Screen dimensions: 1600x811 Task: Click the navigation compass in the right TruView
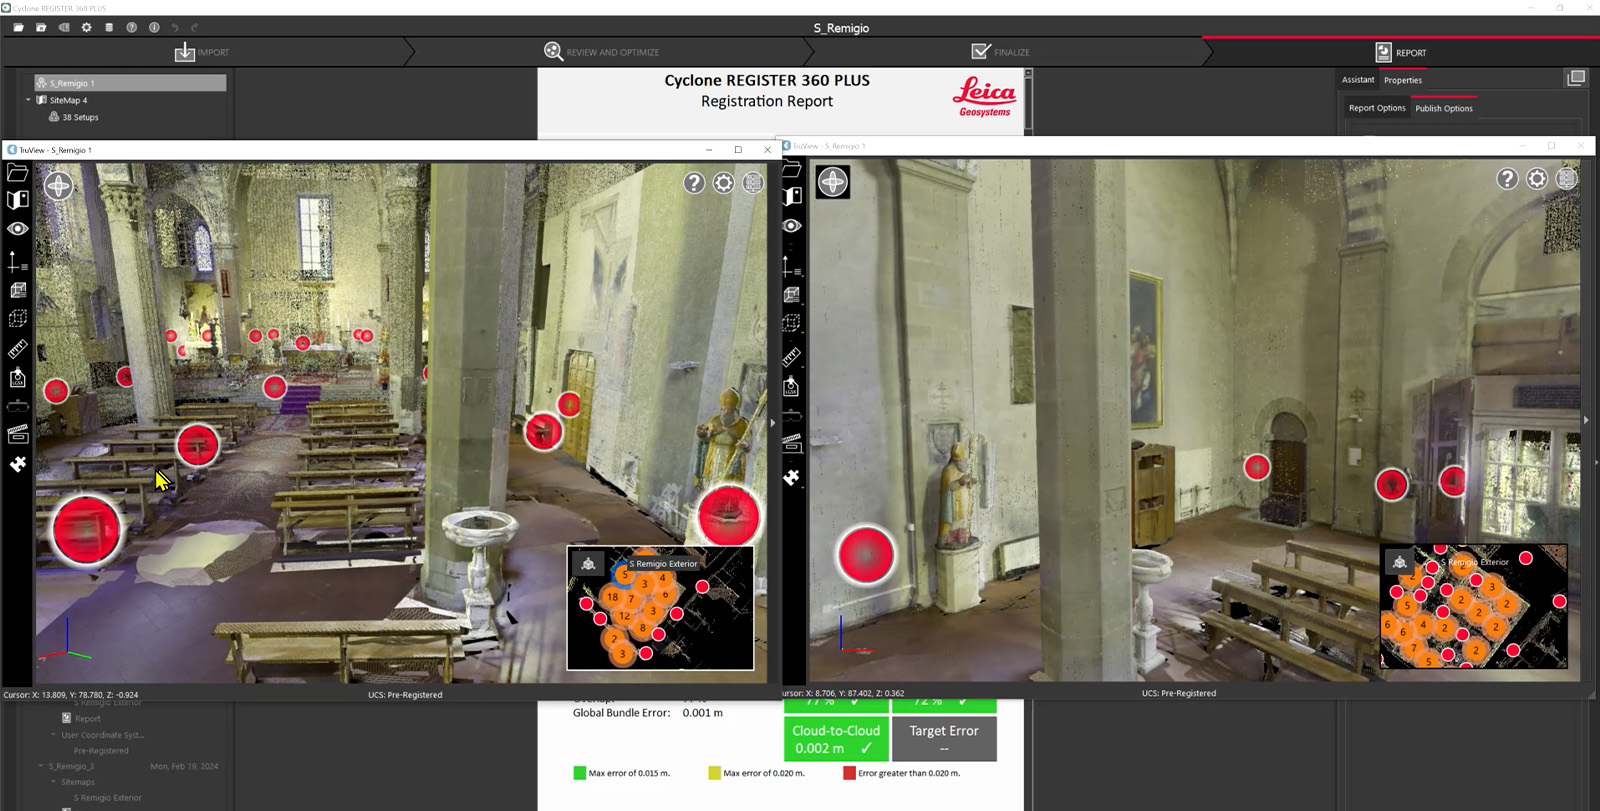click(833, 182)
